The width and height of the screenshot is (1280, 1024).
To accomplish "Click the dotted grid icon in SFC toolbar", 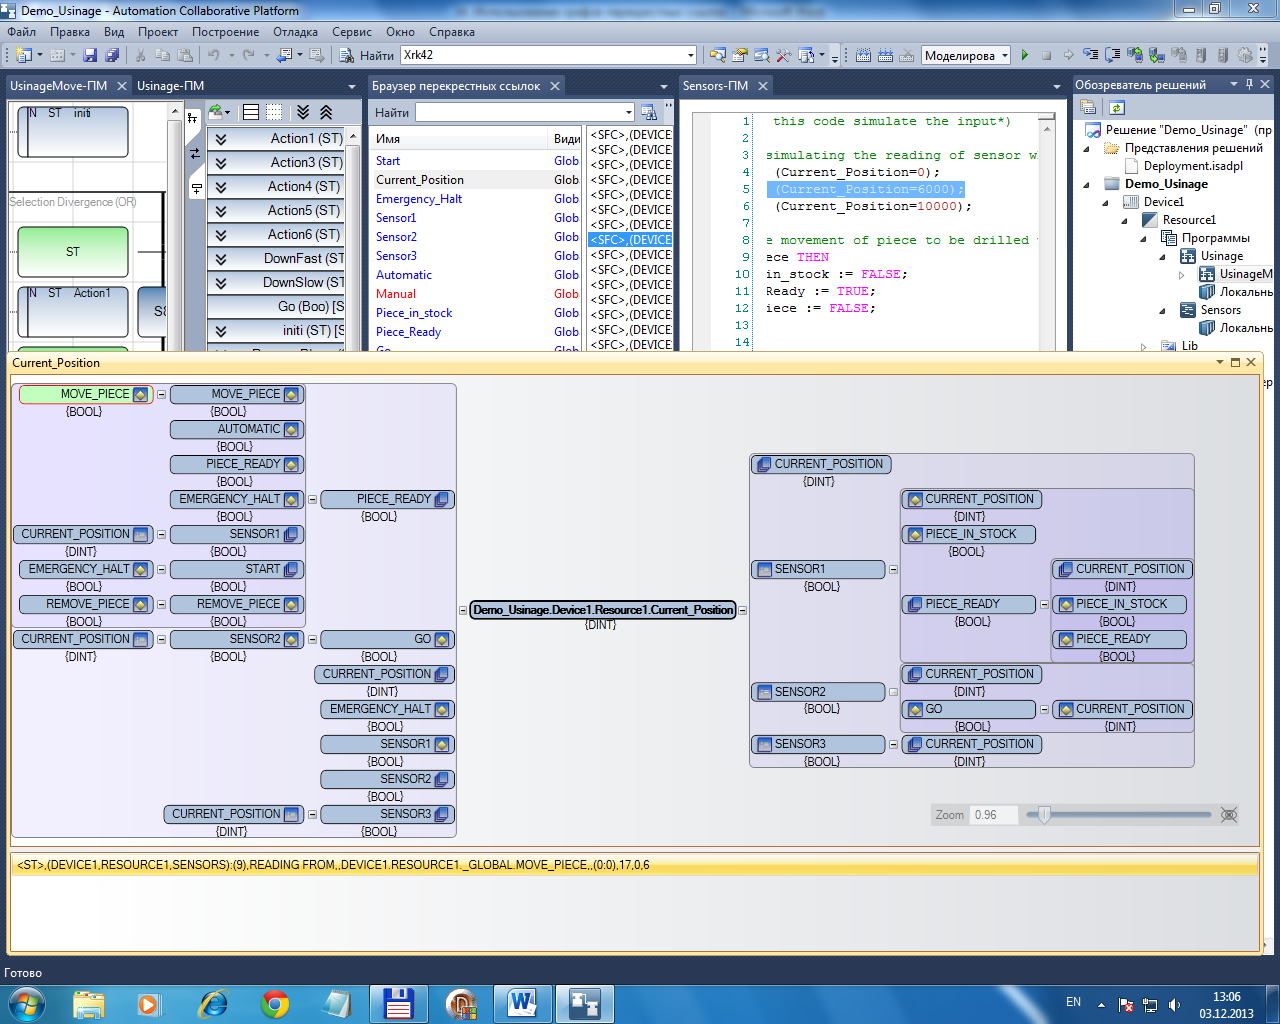I will 274,112.
